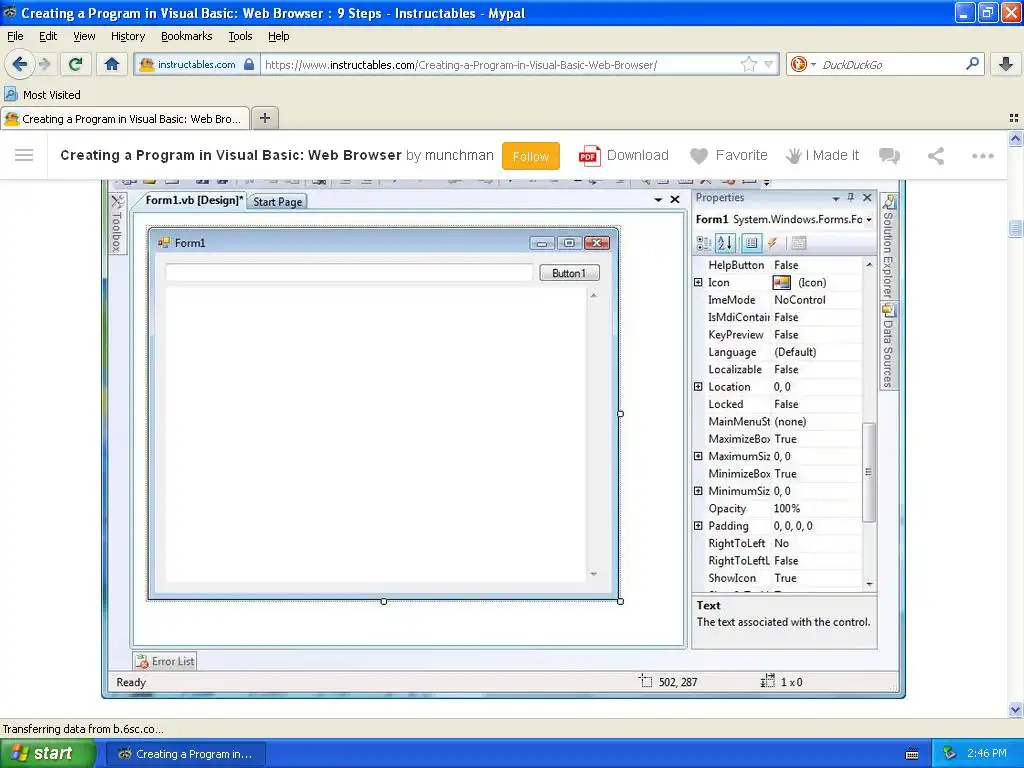Open the Properties panel window position dropdown

(835, 198)
